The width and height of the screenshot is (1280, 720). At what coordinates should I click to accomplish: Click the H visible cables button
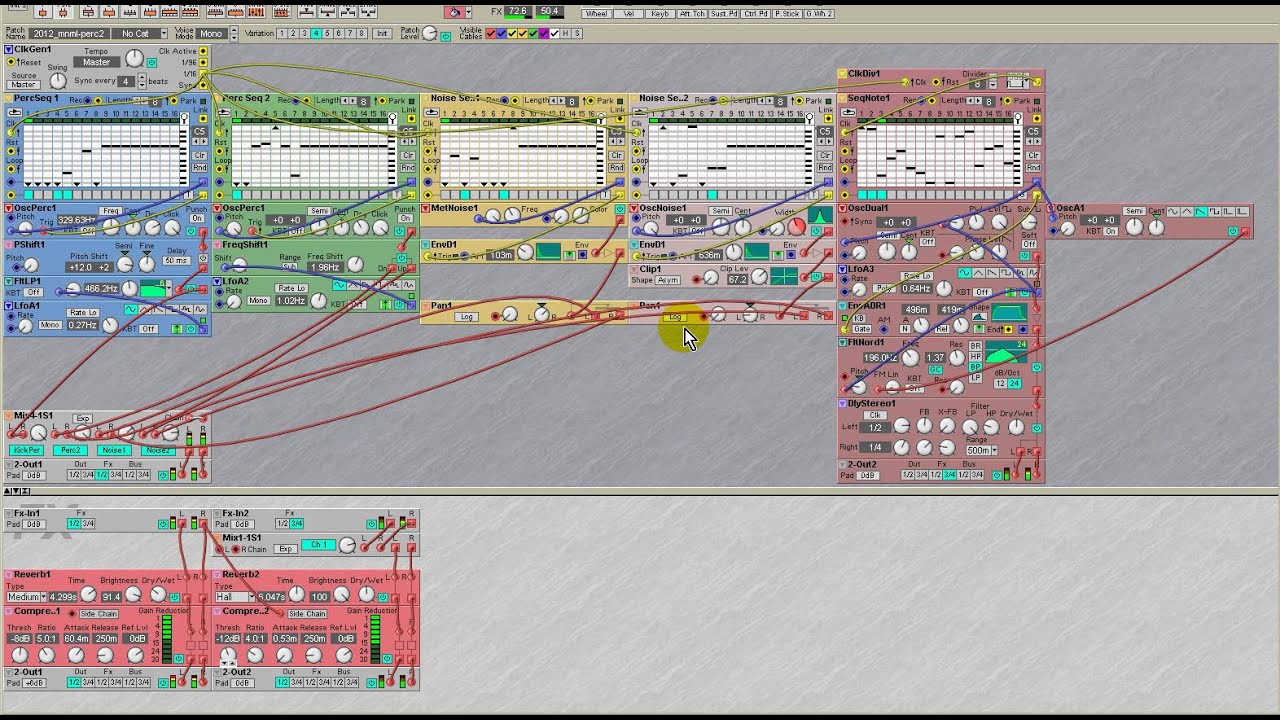pyautogui.click(x=565, y=33)
